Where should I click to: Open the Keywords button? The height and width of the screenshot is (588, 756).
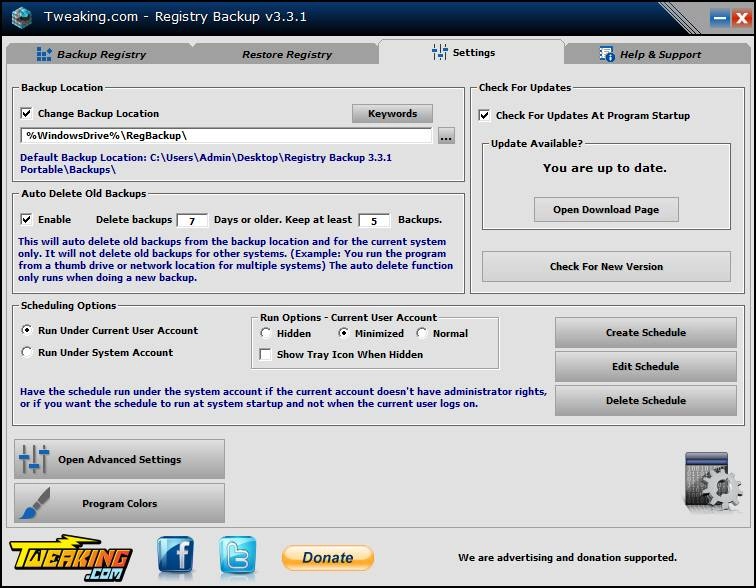[x=392, y=113]
